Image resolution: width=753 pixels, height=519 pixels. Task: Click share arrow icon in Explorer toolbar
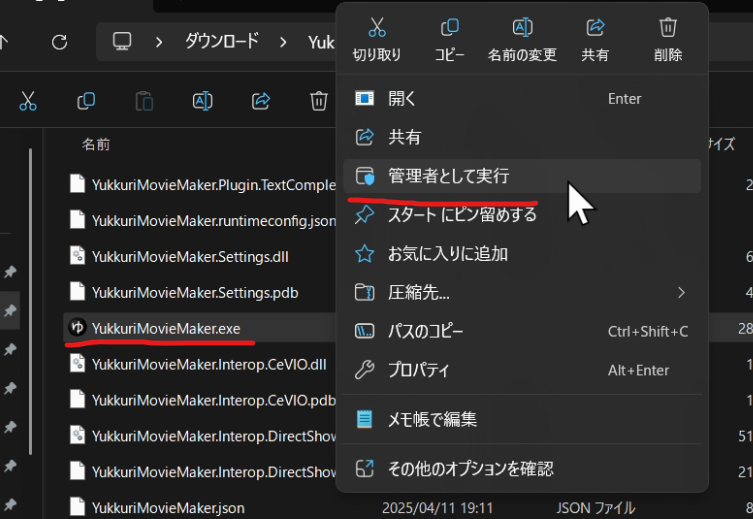261,101
